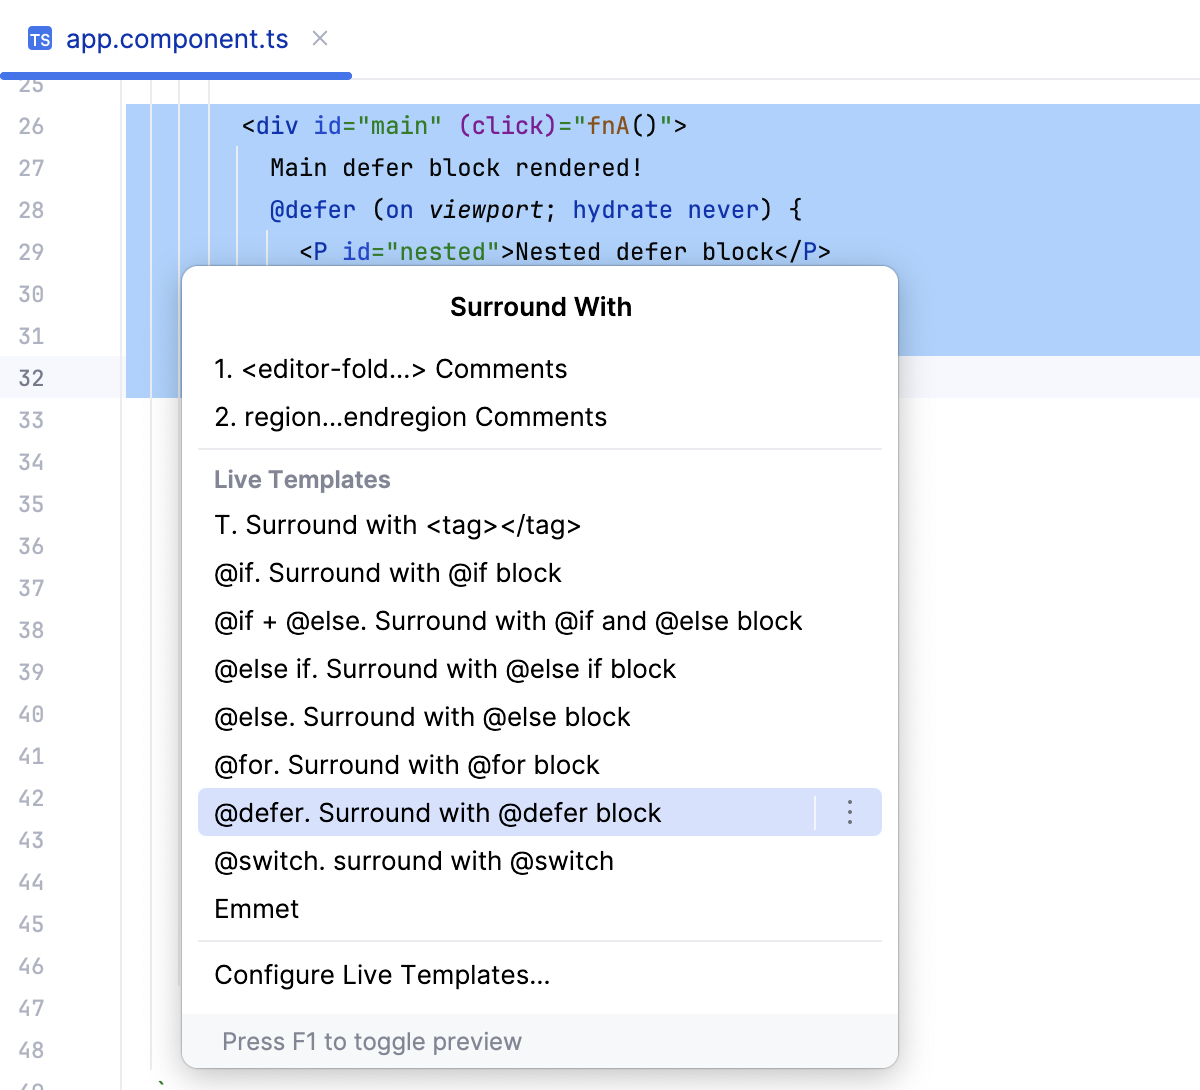Viewport: 1200px width, 1090px height.
Task: Click line number 32 in the gutter
Action: 31,378
